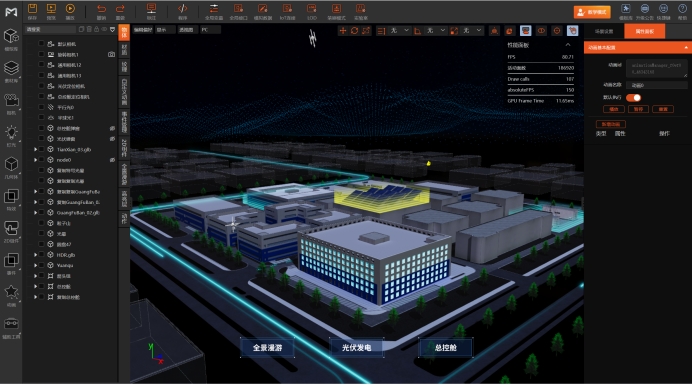The height and width of the screenshot is (385, 692).
Task: Select the 动作 vertical tab
Action: pos(124,219)
